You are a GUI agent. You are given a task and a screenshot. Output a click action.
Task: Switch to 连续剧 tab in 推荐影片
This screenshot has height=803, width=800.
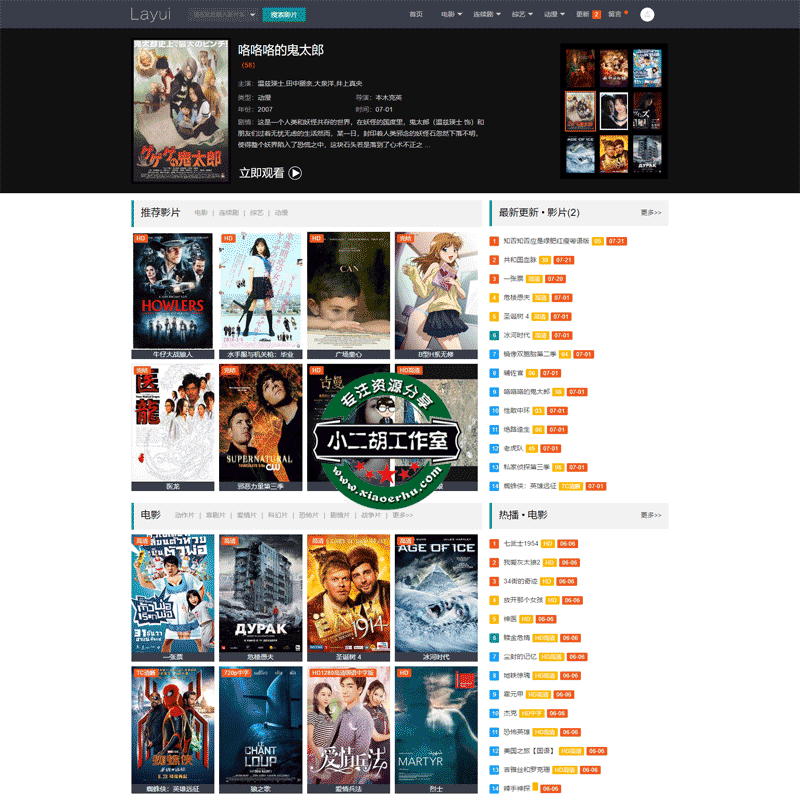tap(230, 213)
